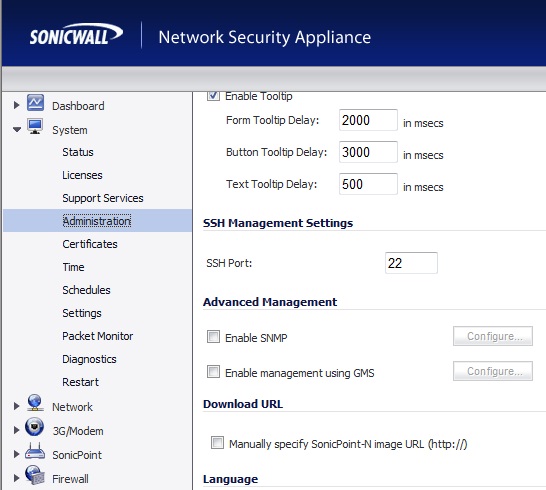Click the Button Tooltip Delay field
The image size is (546, 490).
[x=368, y=152]
